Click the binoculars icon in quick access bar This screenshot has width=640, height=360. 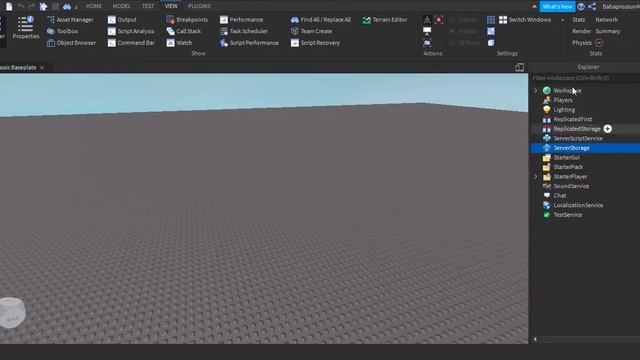pyautogui.click(x=67, y=7)
